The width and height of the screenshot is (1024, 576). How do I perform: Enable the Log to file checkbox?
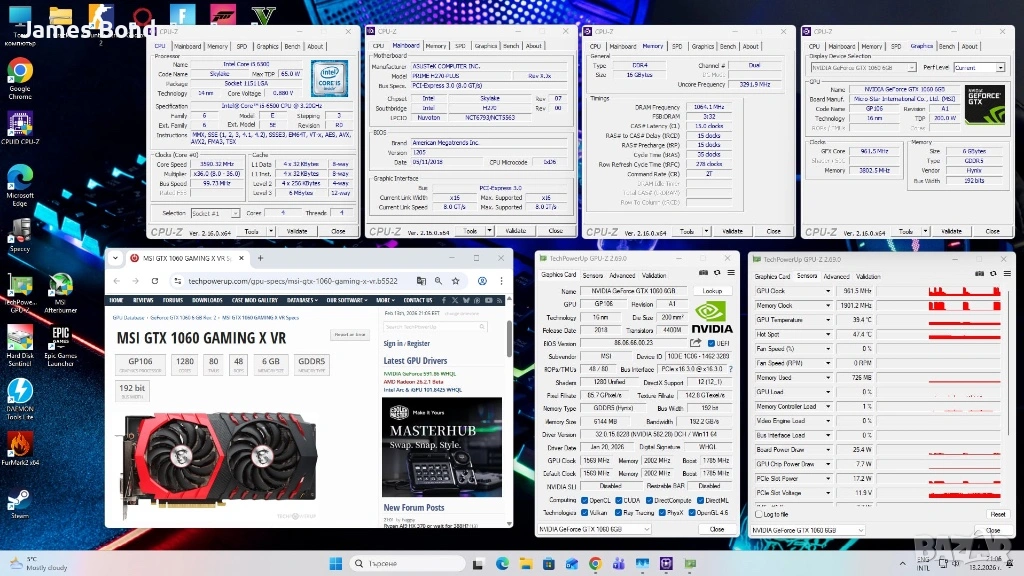758,514
